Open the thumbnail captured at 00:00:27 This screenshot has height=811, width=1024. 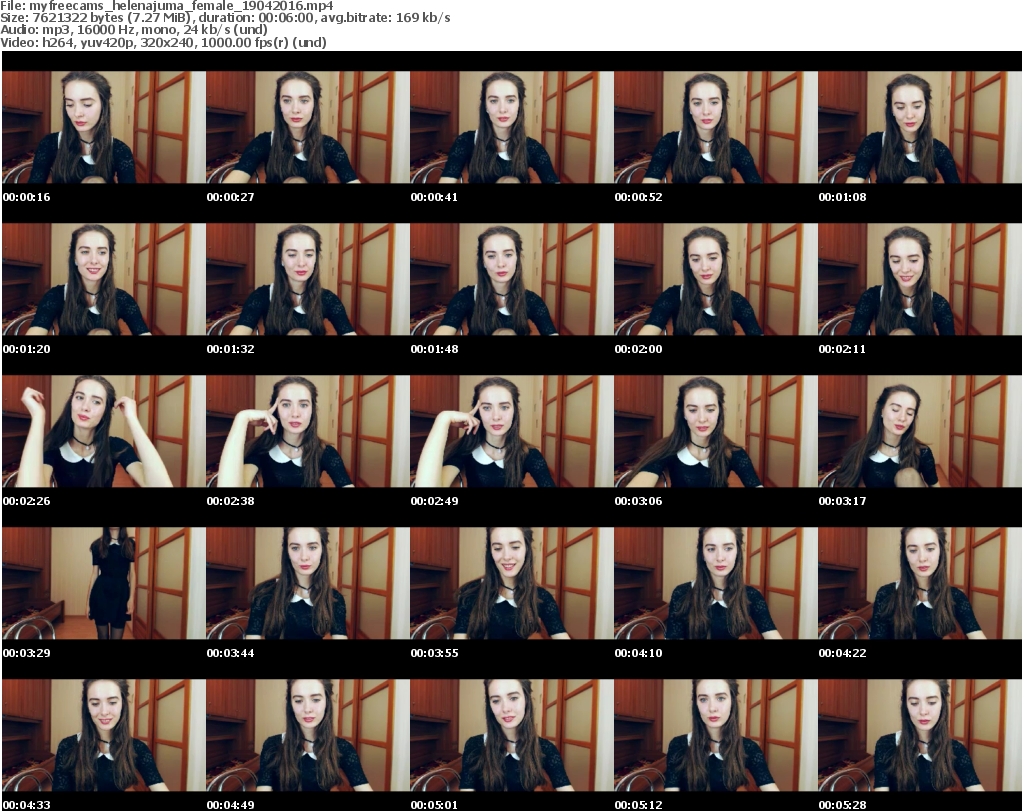tap(308, 127)
